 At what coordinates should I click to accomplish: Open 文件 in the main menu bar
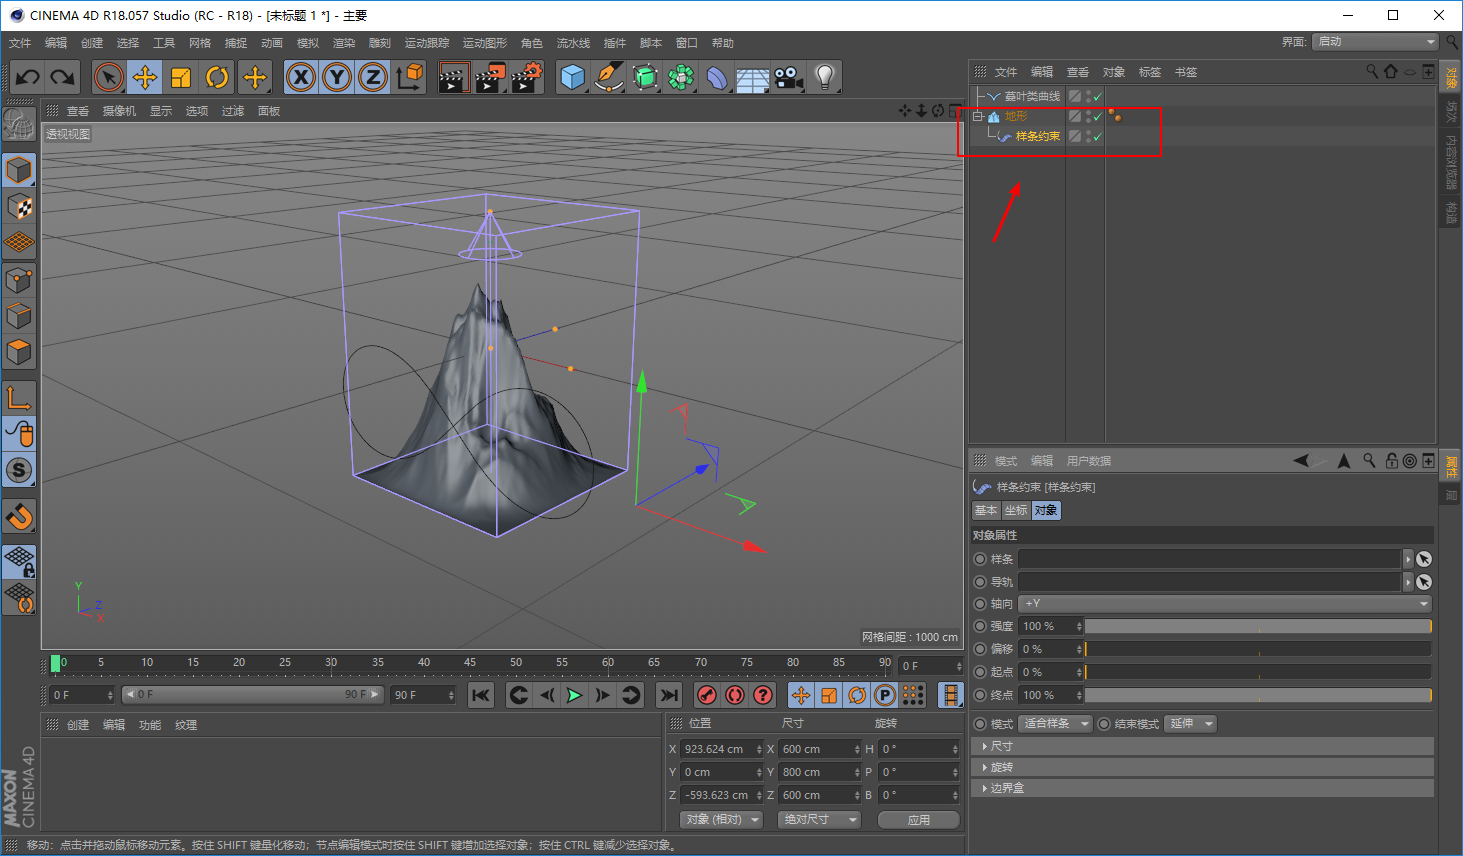point(20,43)
